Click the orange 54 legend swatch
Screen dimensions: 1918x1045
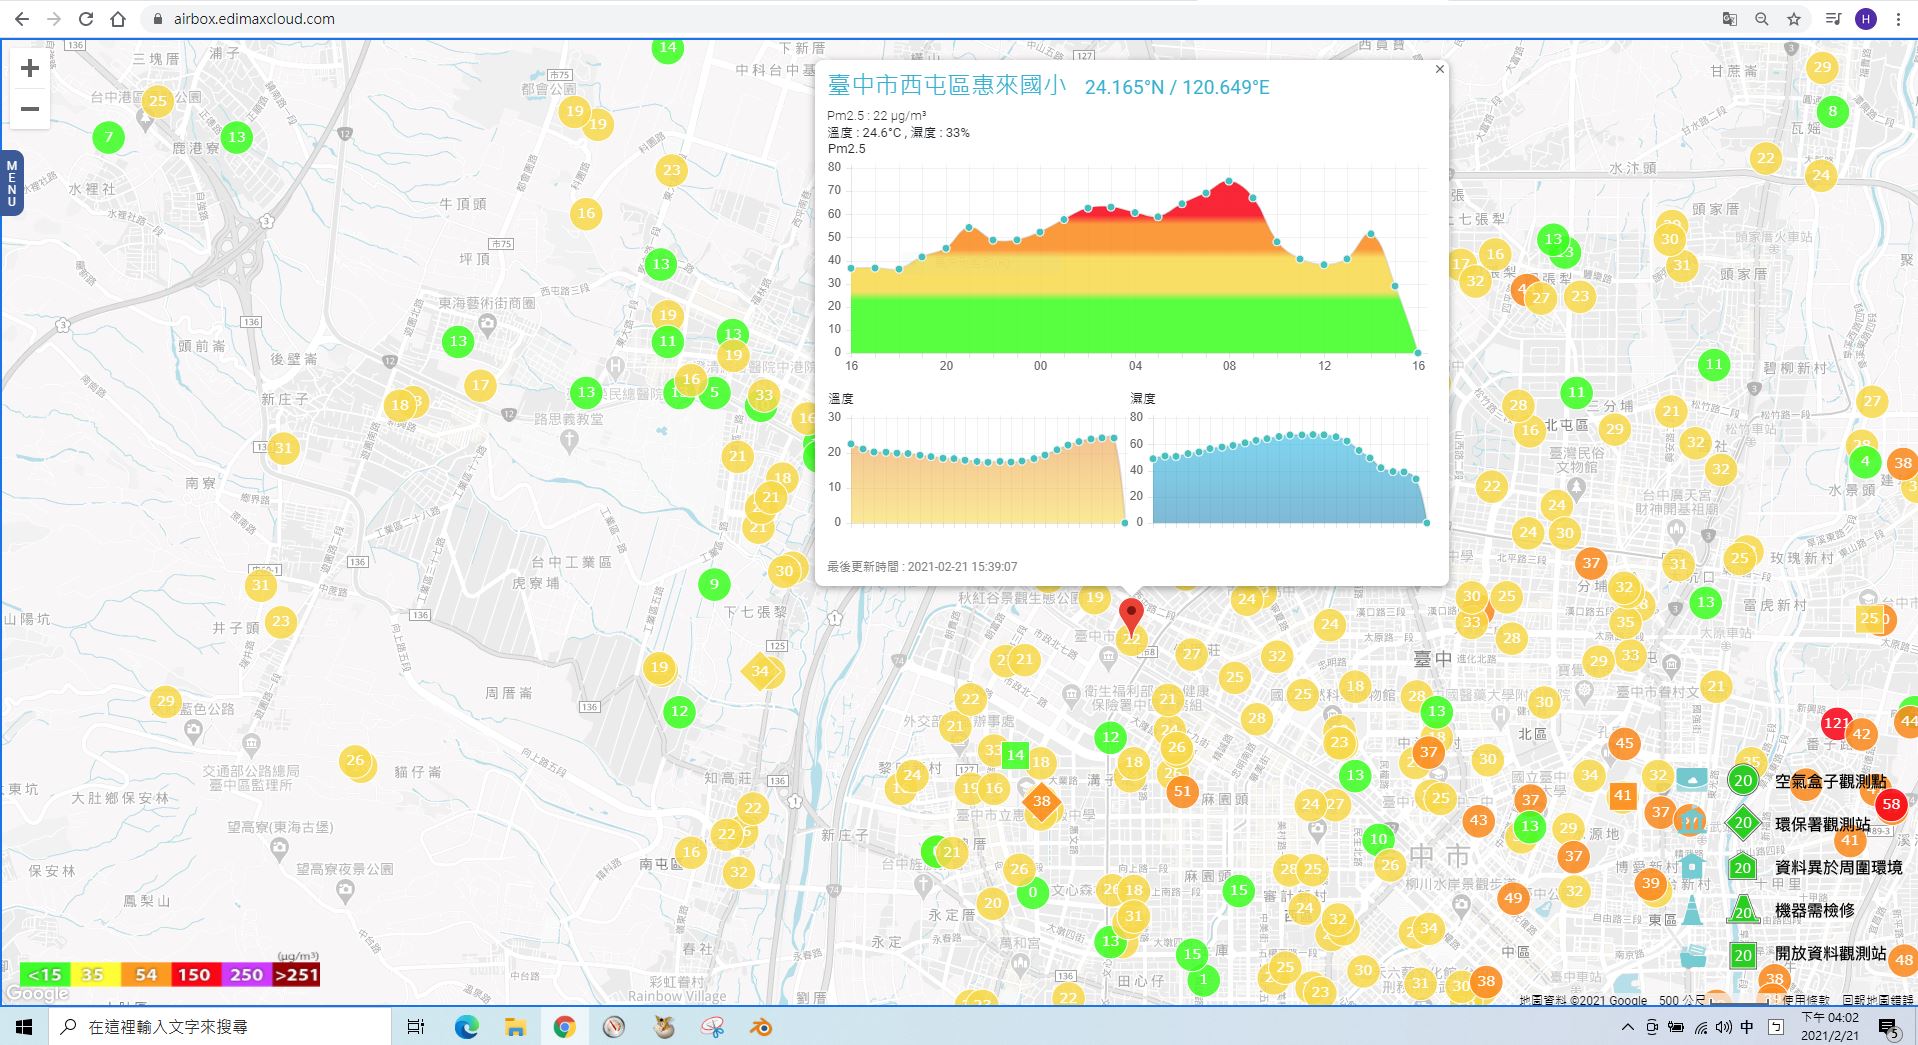145,974
